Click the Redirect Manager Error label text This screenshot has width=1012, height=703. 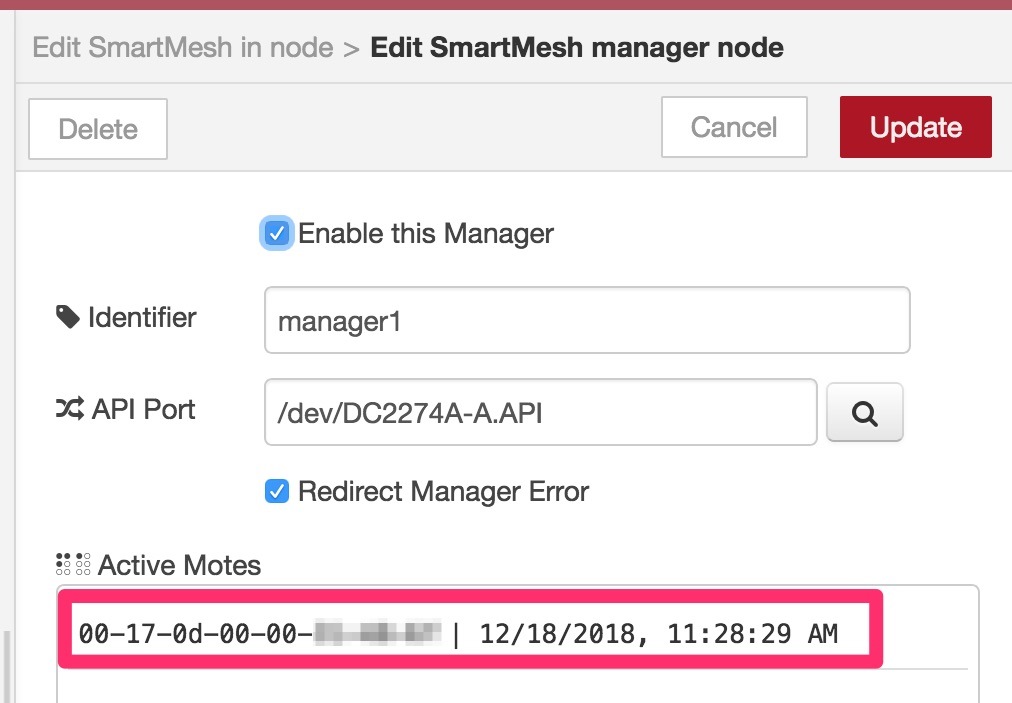click(443, 491)
